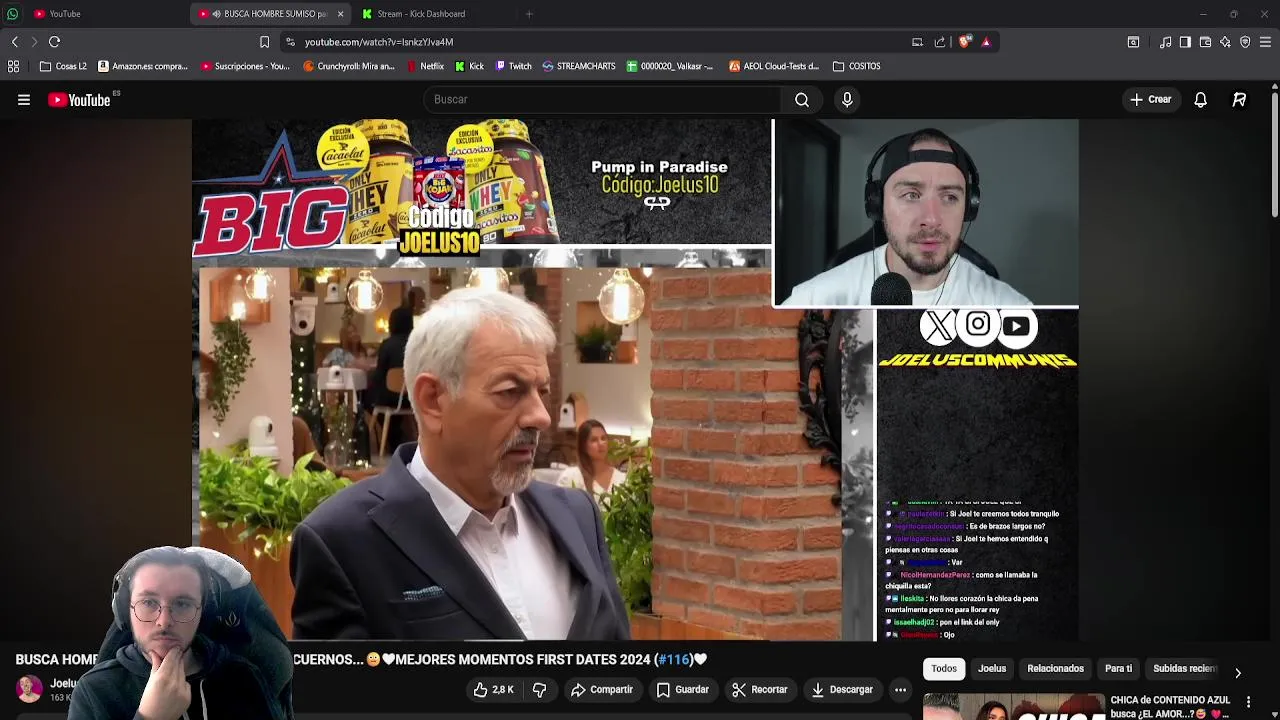Open the account avatar menu
This screenshot has height=720, width=1280.
[1239, 100]
